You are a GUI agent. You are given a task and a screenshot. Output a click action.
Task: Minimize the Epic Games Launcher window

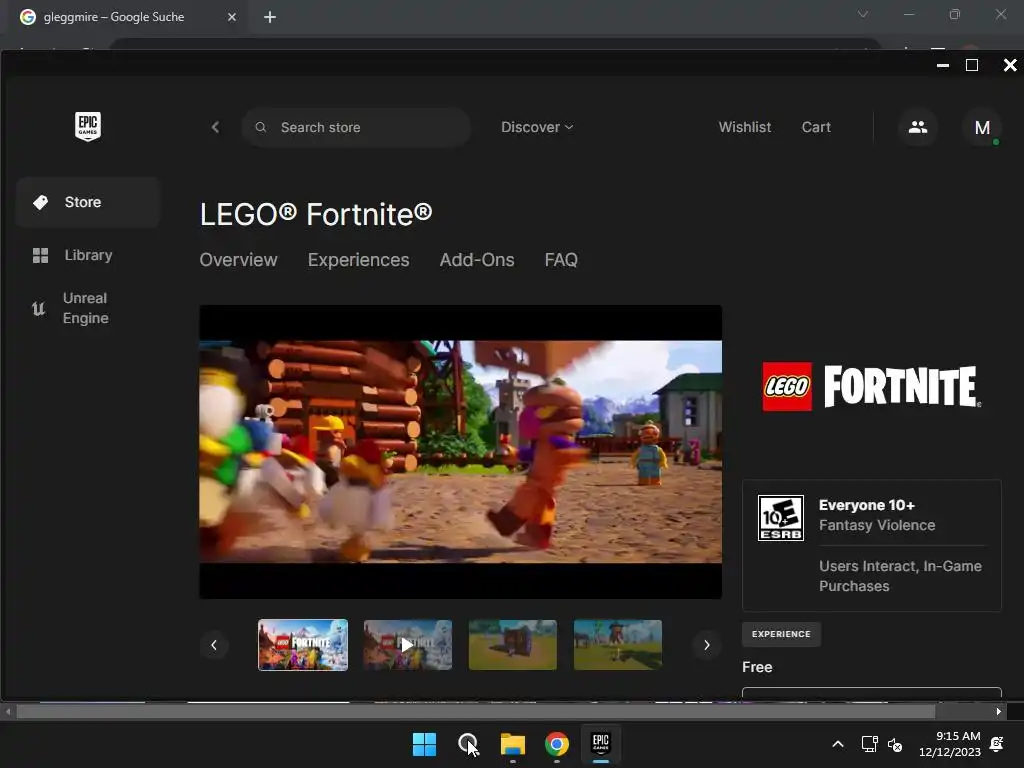pyautogui.click(x=942, y=65)
